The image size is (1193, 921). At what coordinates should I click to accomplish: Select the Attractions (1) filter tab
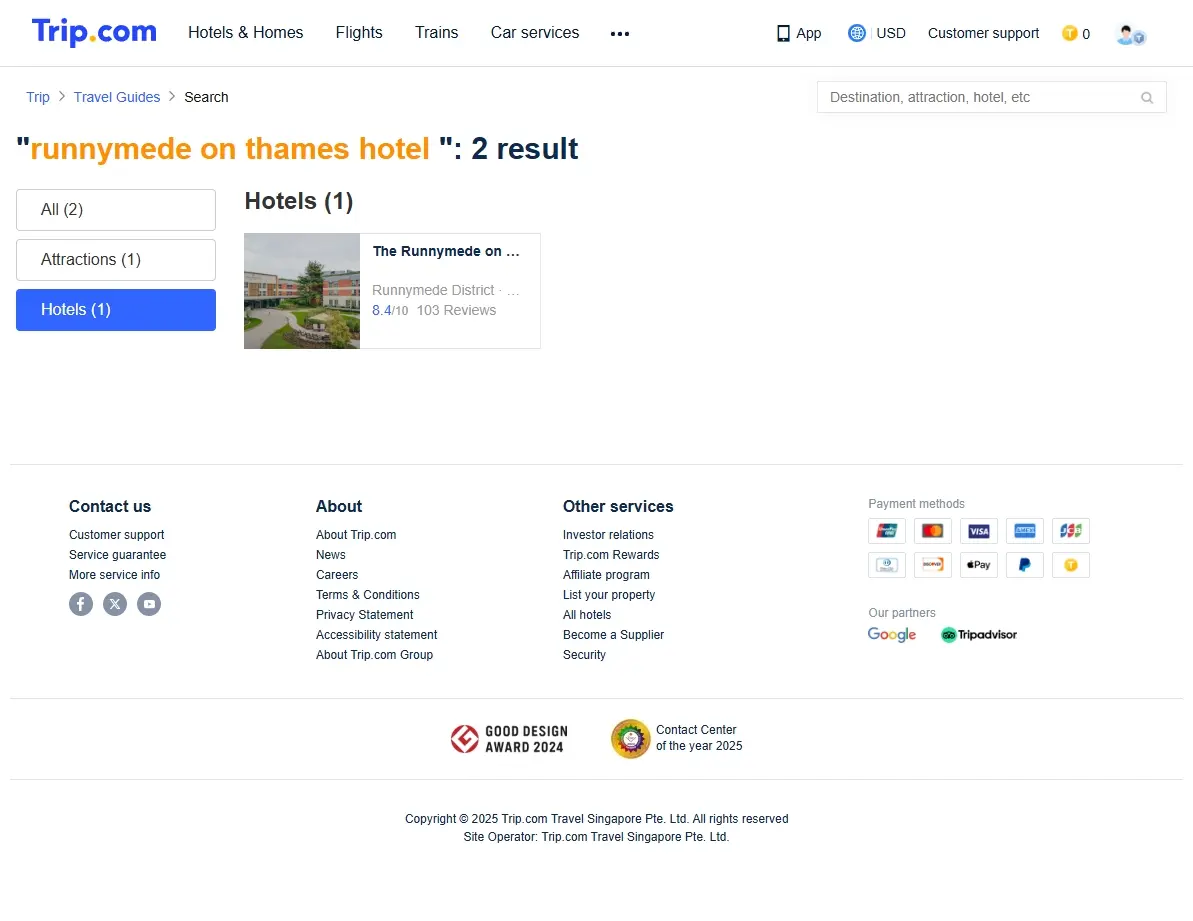[116, 260]
